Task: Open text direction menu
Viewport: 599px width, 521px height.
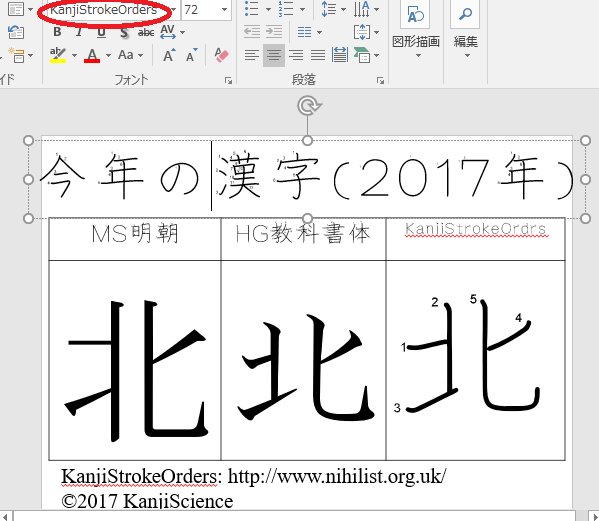Action: (x=366, y=9)
